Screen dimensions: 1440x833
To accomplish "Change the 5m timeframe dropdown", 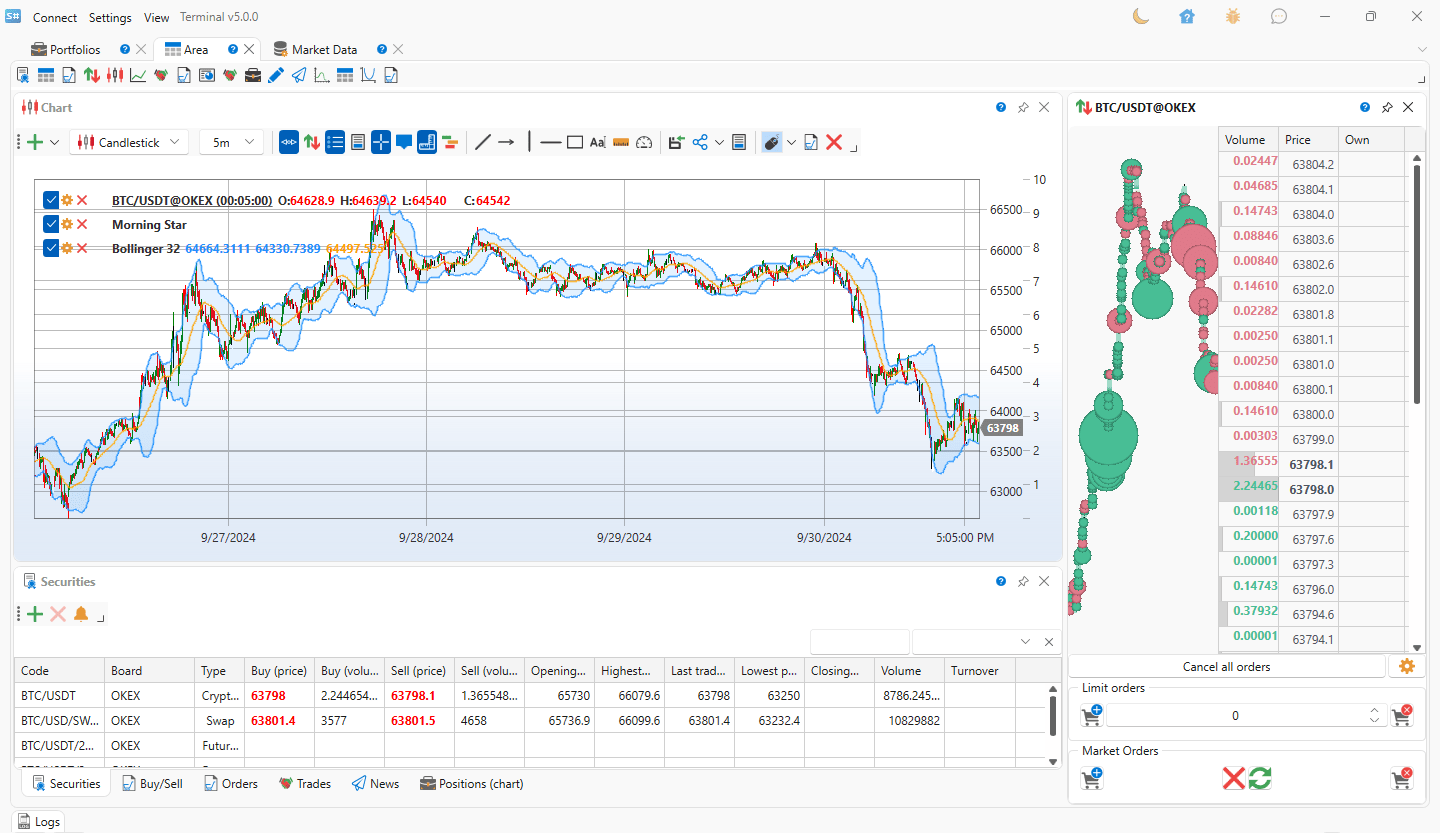I will (x=231, y=141).
